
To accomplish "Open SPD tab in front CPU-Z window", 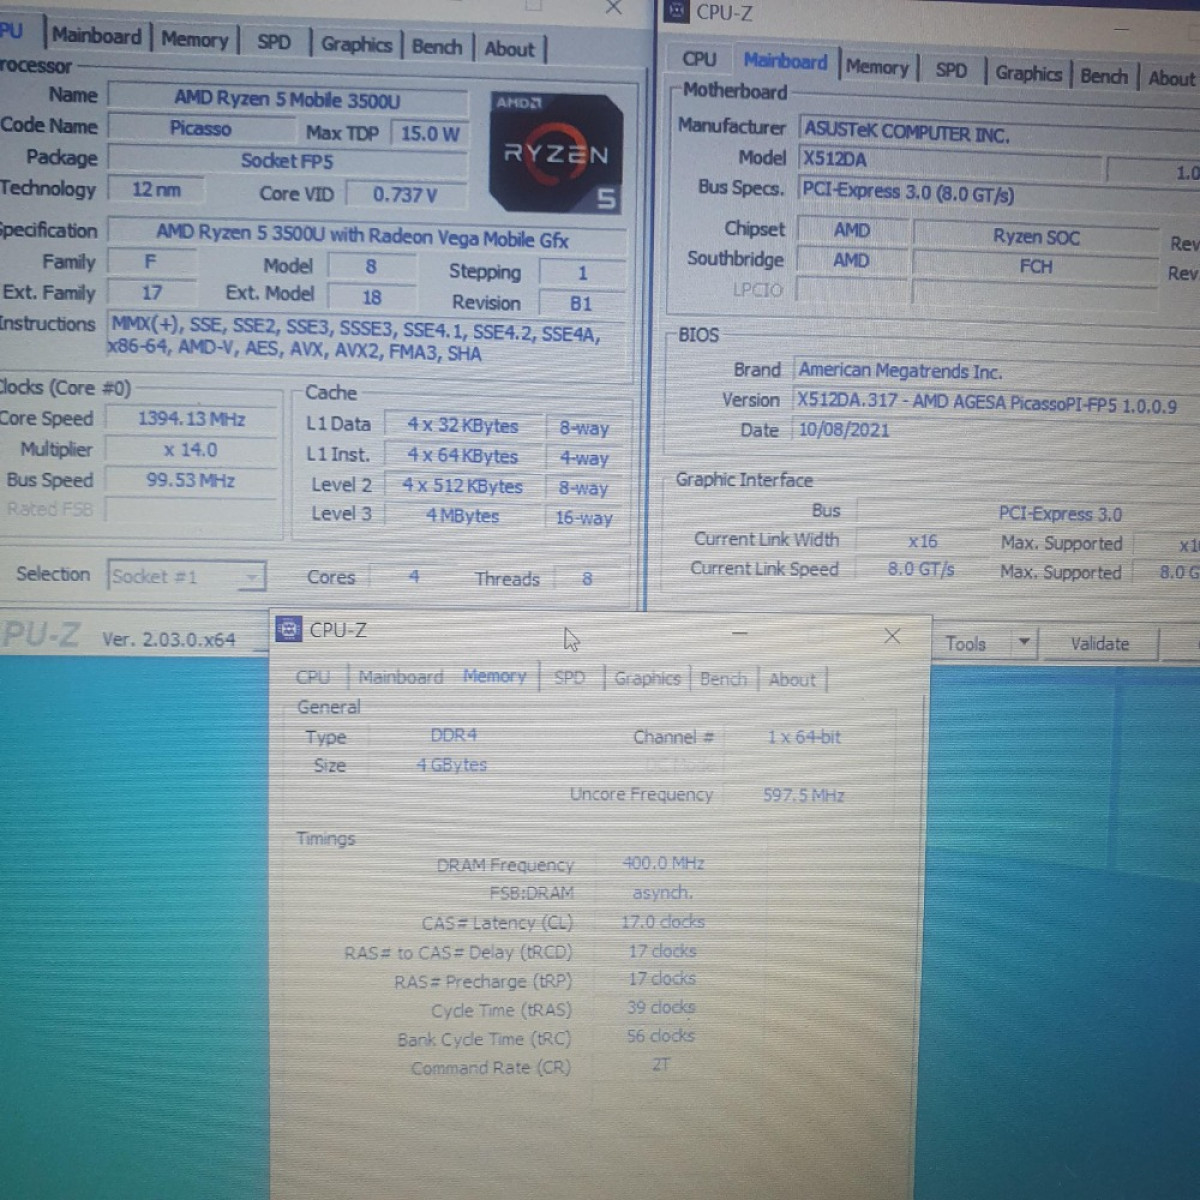I will [569, 677].
